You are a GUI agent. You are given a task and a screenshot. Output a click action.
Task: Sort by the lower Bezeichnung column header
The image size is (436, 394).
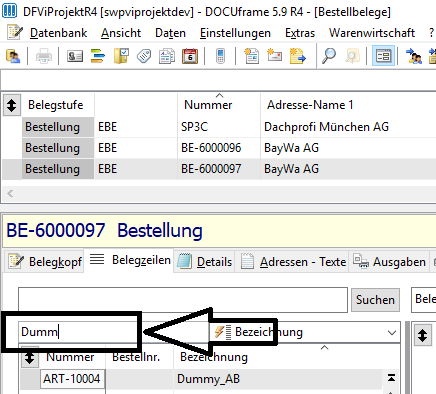click(214, 357)
